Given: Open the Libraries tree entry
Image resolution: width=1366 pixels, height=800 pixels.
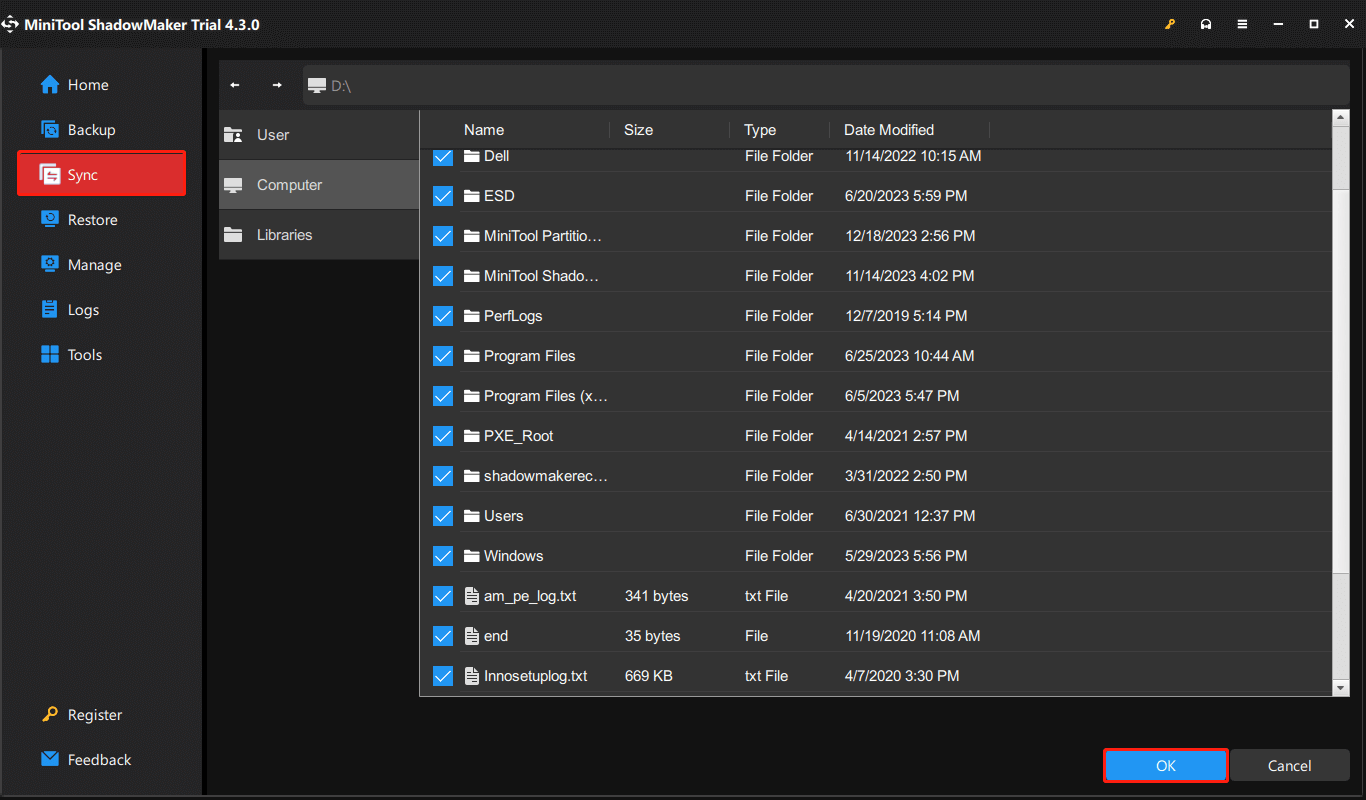Looking at the screenshot, I should pos(285,234).
